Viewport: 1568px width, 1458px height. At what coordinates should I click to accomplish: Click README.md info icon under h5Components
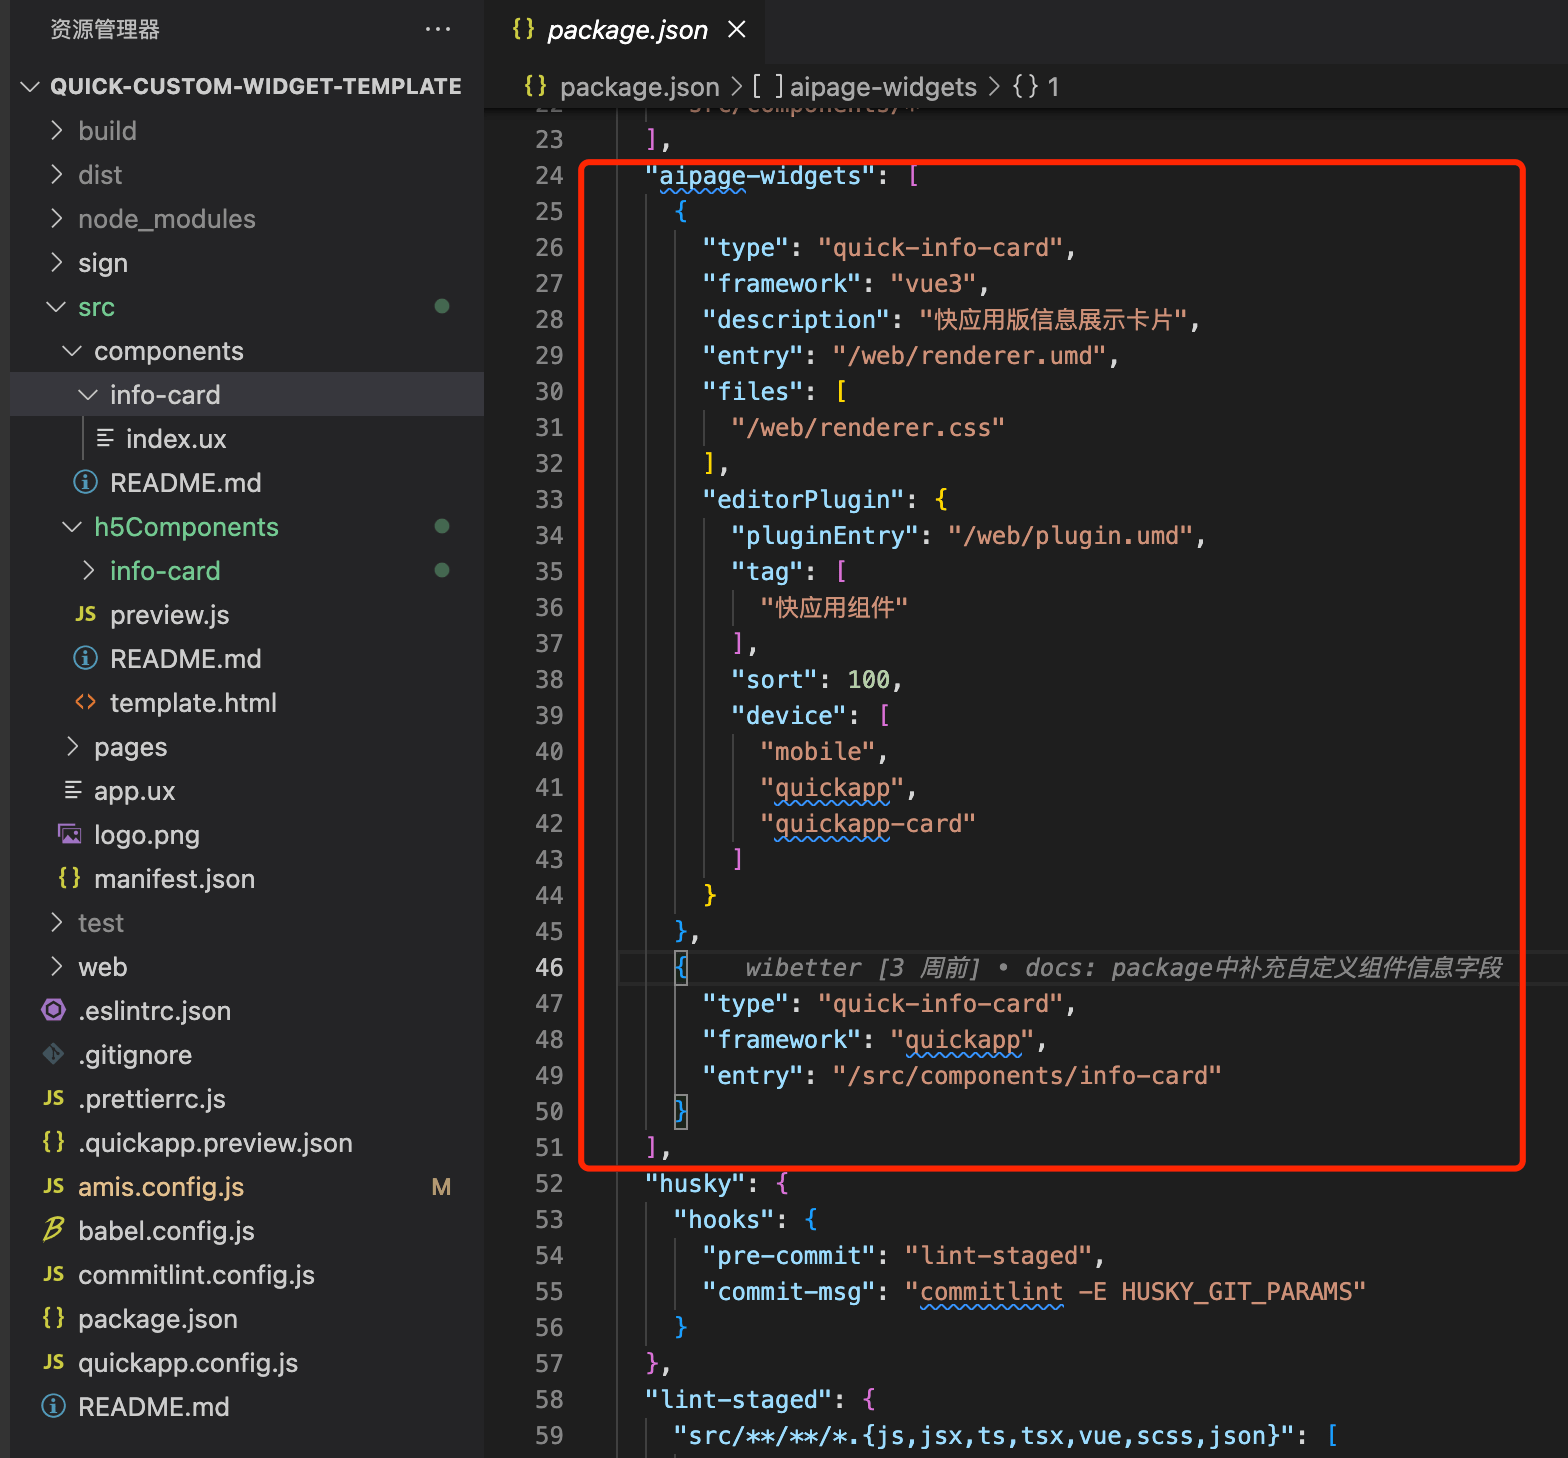click(86, 659)
